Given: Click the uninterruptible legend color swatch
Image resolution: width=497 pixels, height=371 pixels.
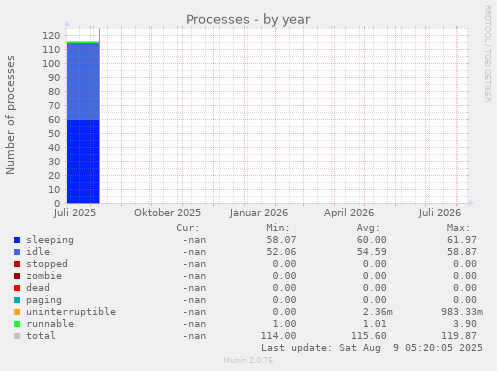Looking at the screenshot, I should [x=17, y=312].
